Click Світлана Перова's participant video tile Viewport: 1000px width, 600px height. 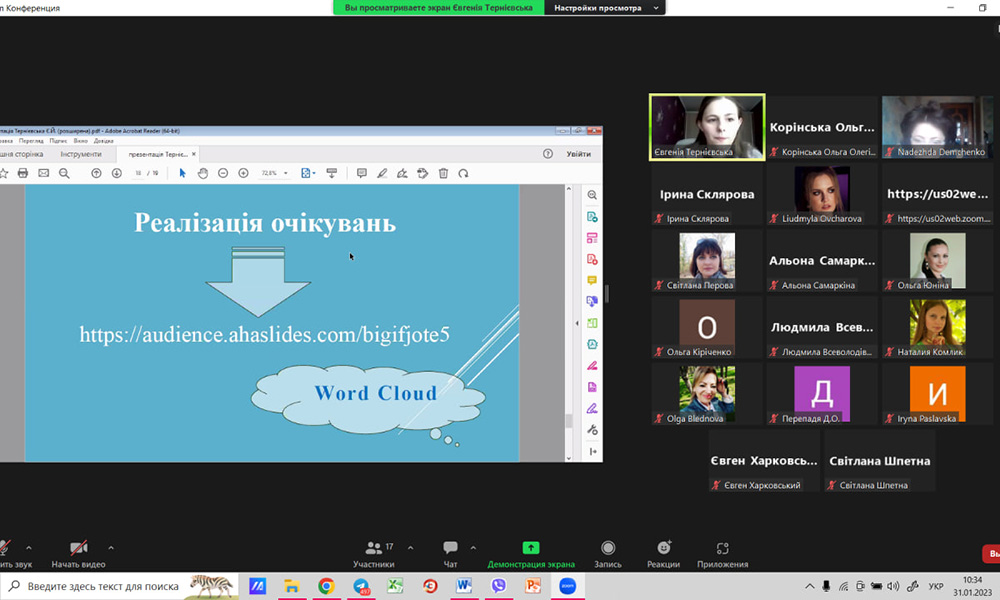click(707, 260)
